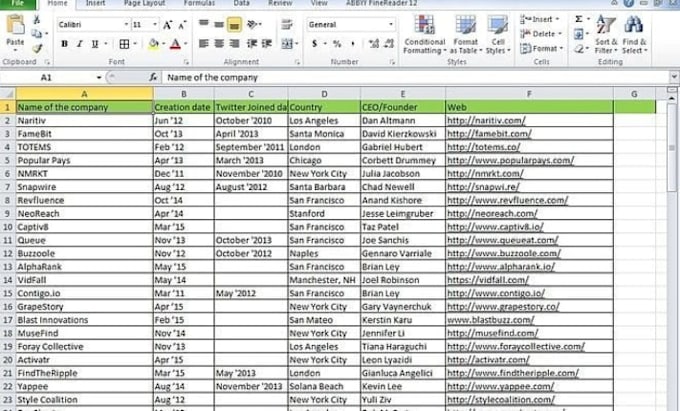Apply cell borders with Borders icon

click(124, 44)
